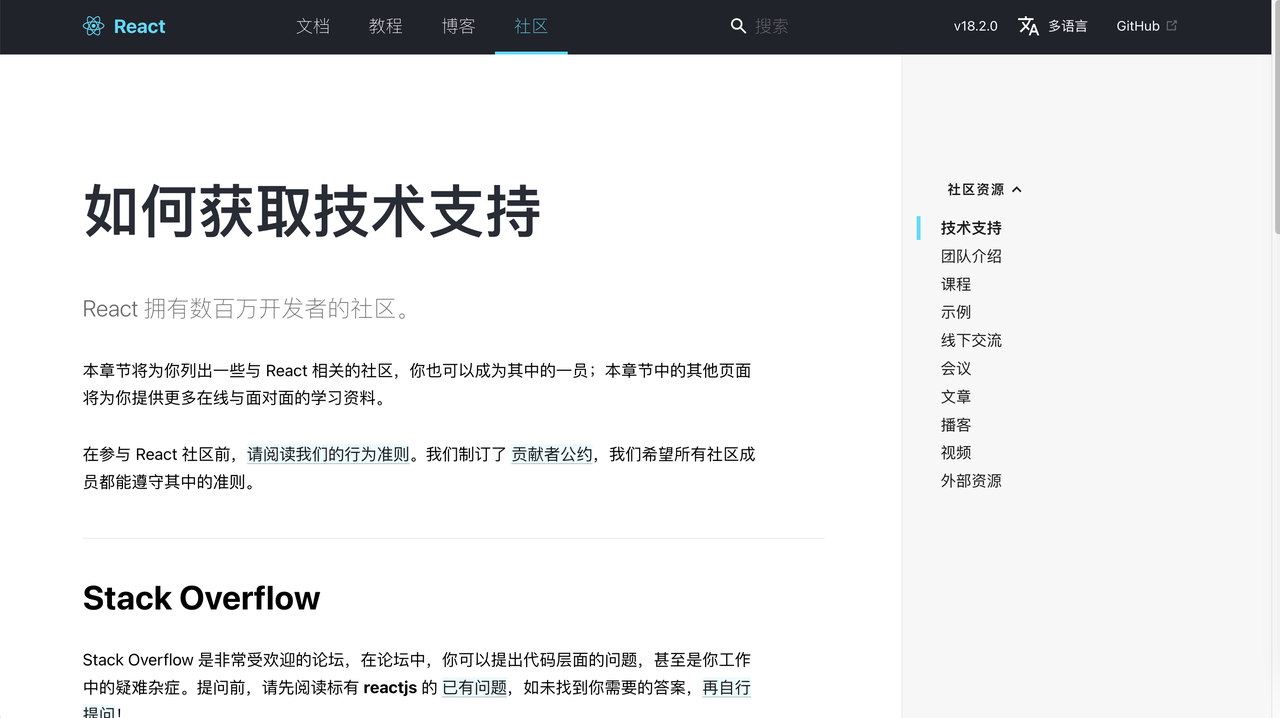
Task: Select 播客 in the sidebar
Action: [956, 424]
